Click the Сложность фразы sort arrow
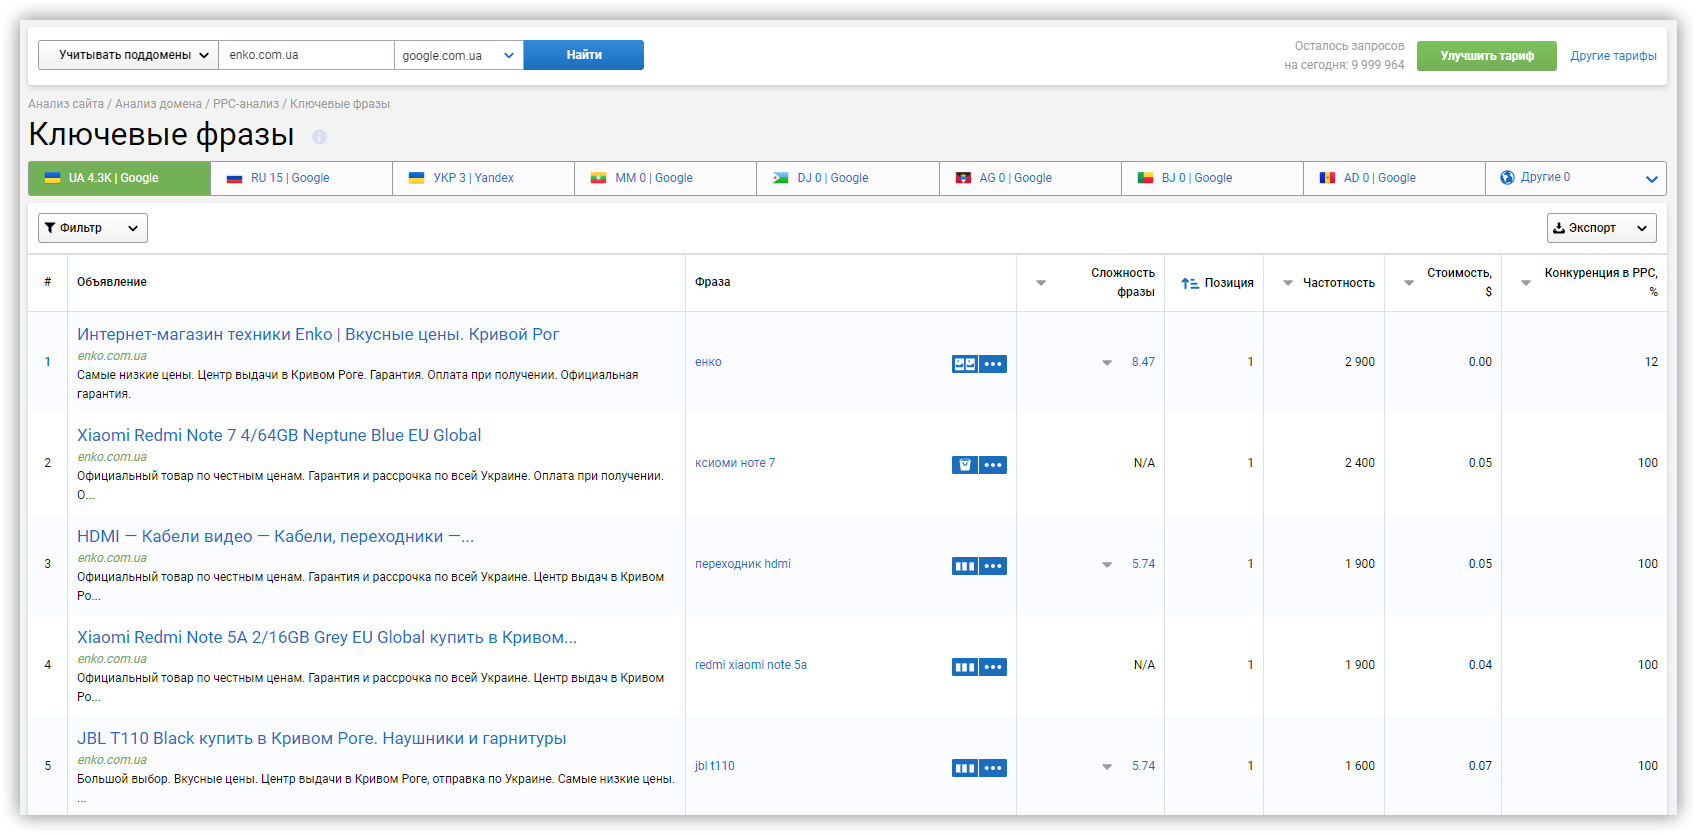 (x=1041, y=283)
